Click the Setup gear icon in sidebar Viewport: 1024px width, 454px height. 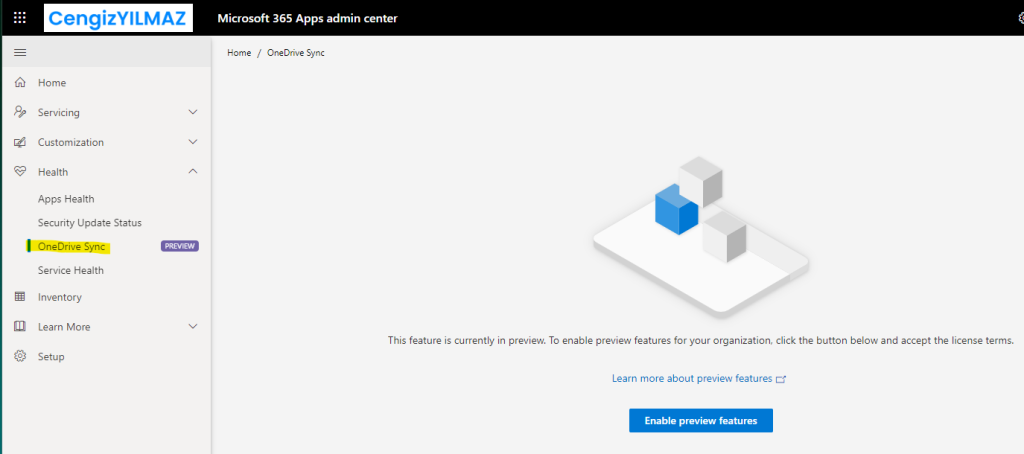pyautogui.click(x=19, y=357)
